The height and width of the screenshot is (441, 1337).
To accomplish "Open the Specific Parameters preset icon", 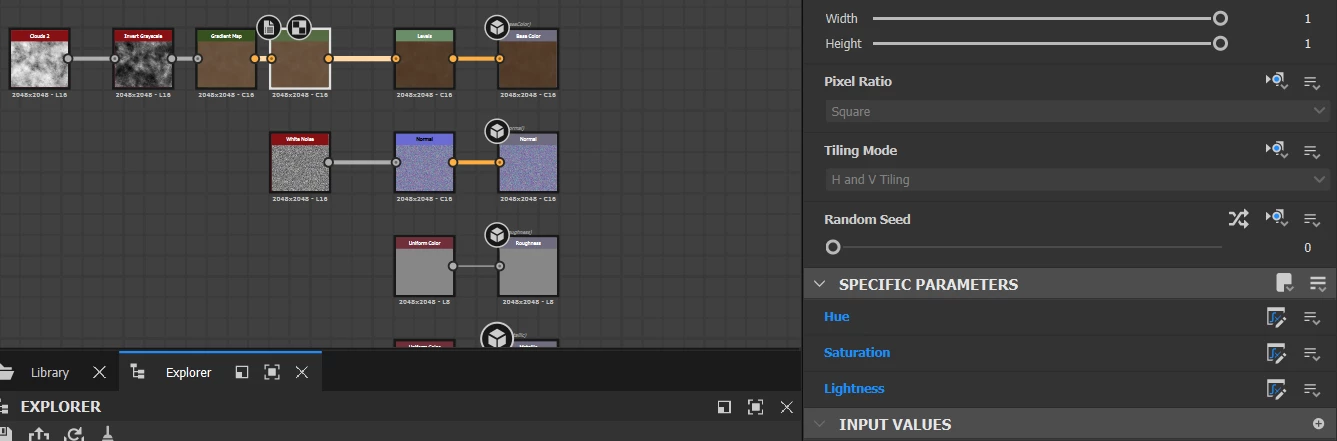I will pyautogui.click(x=1285, y=284).
